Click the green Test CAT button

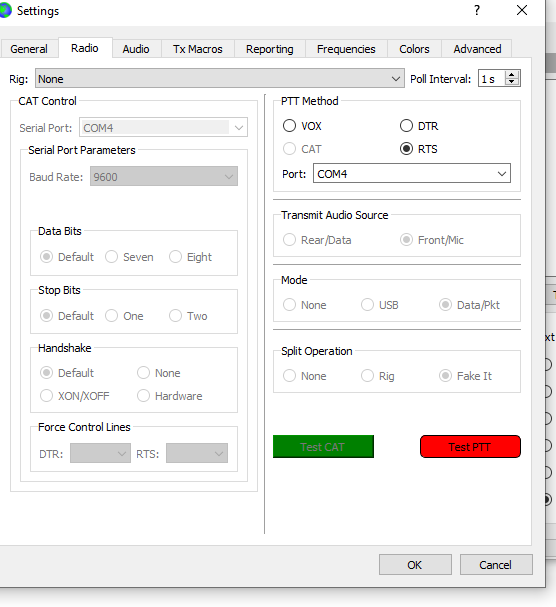323,447
